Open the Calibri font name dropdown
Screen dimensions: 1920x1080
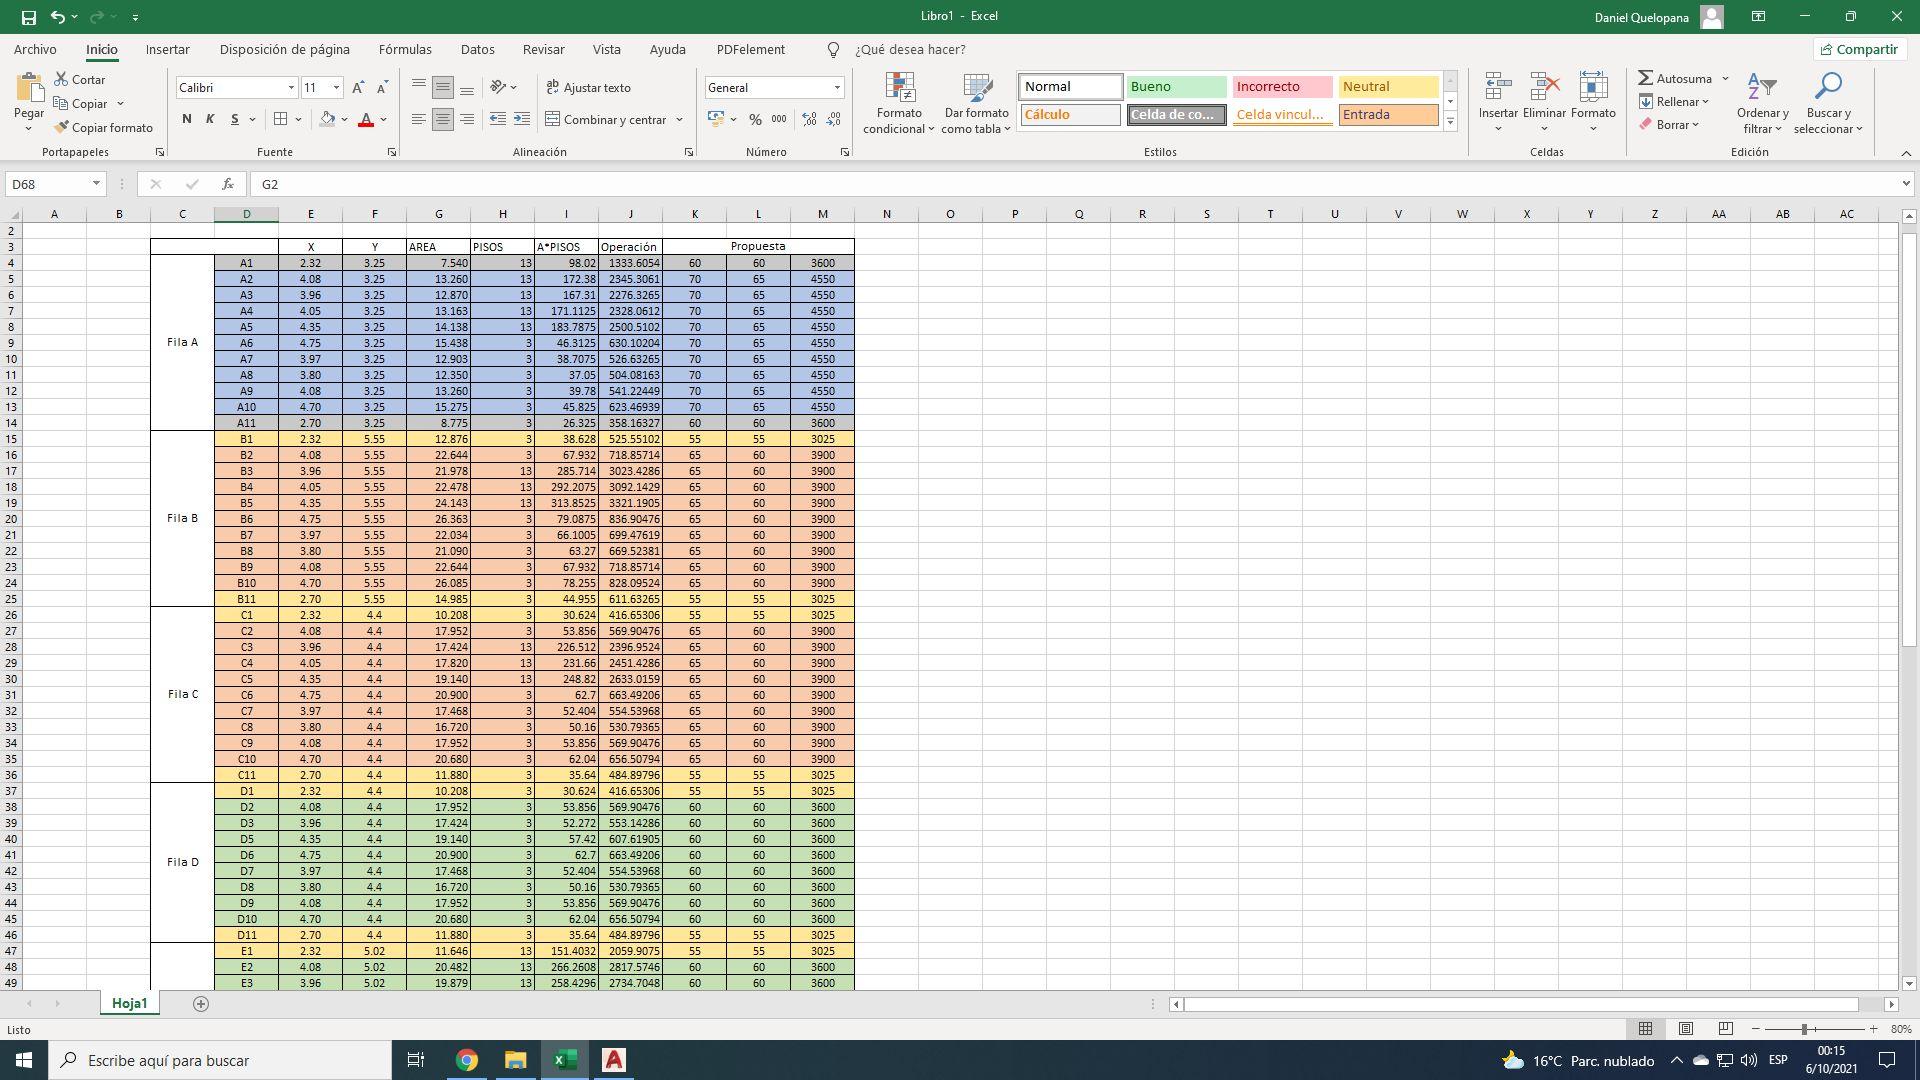click(x=291, y=88)
